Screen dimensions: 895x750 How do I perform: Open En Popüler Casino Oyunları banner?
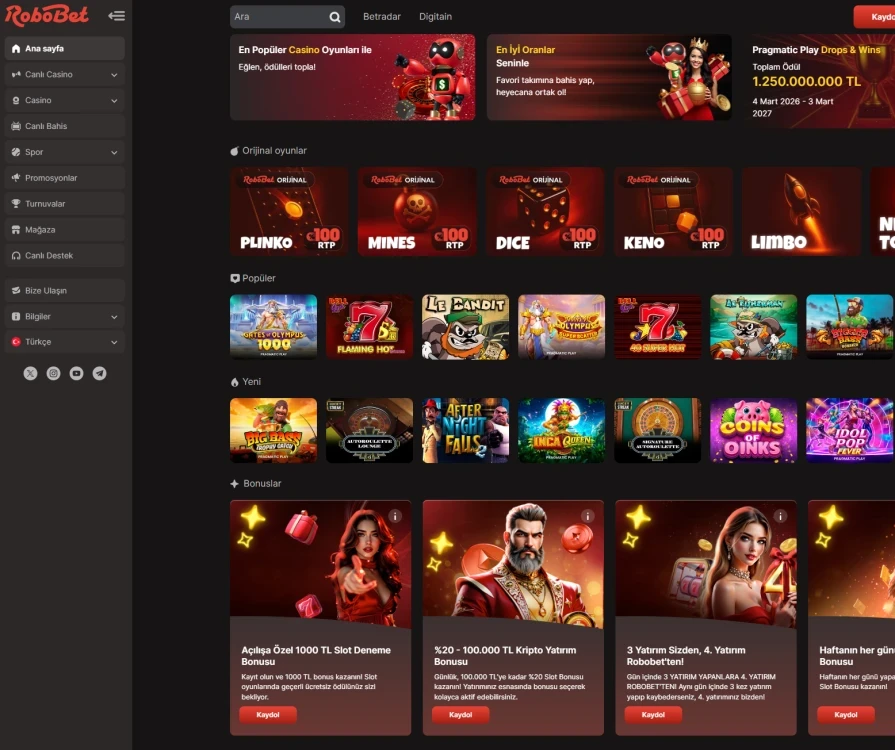coord(353,77)
